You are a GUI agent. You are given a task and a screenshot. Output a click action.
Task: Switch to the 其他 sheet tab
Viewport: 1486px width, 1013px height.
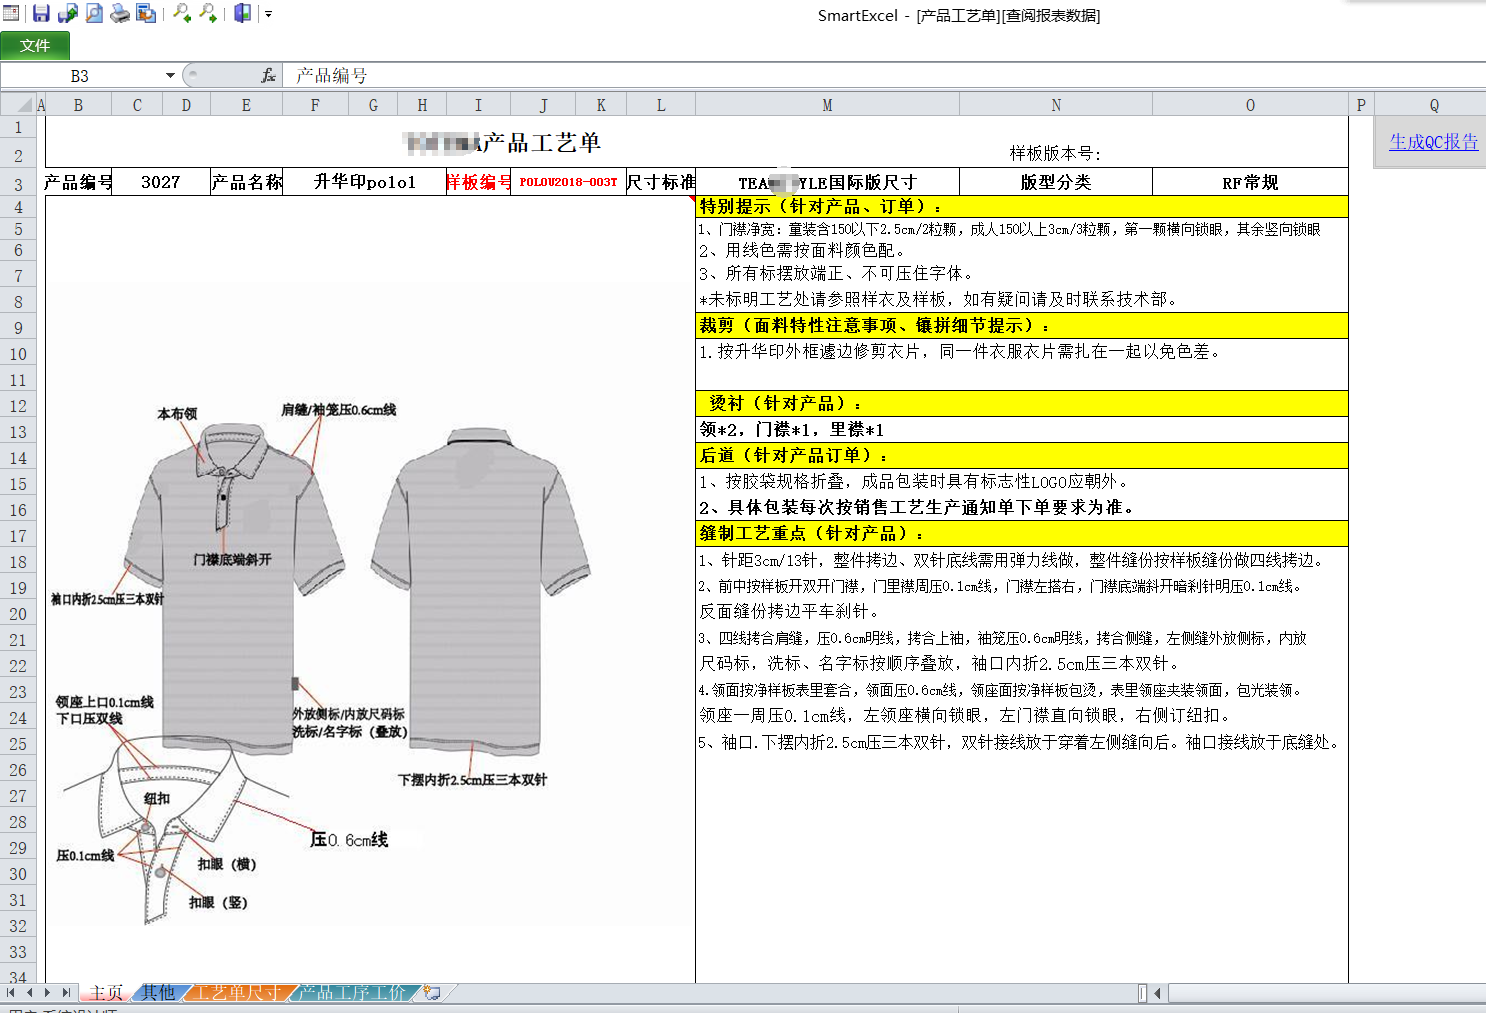point(158,993)
